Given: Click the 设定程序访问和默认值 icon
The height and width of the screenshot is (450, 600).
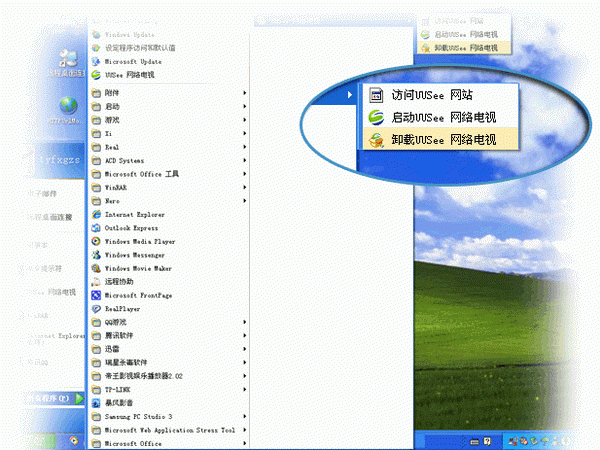Looking at the screenshot, I should coord(96,48).
